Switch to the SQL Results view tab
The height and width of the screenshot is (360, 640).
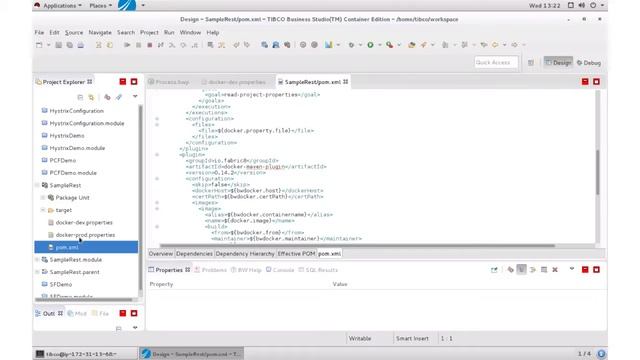click(318, 270)
